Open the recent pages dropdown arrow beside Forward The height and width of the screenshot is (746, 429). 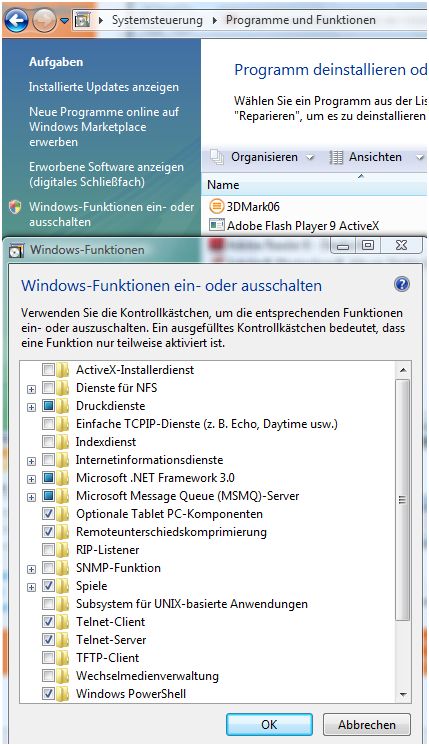(x=64, y=21)
